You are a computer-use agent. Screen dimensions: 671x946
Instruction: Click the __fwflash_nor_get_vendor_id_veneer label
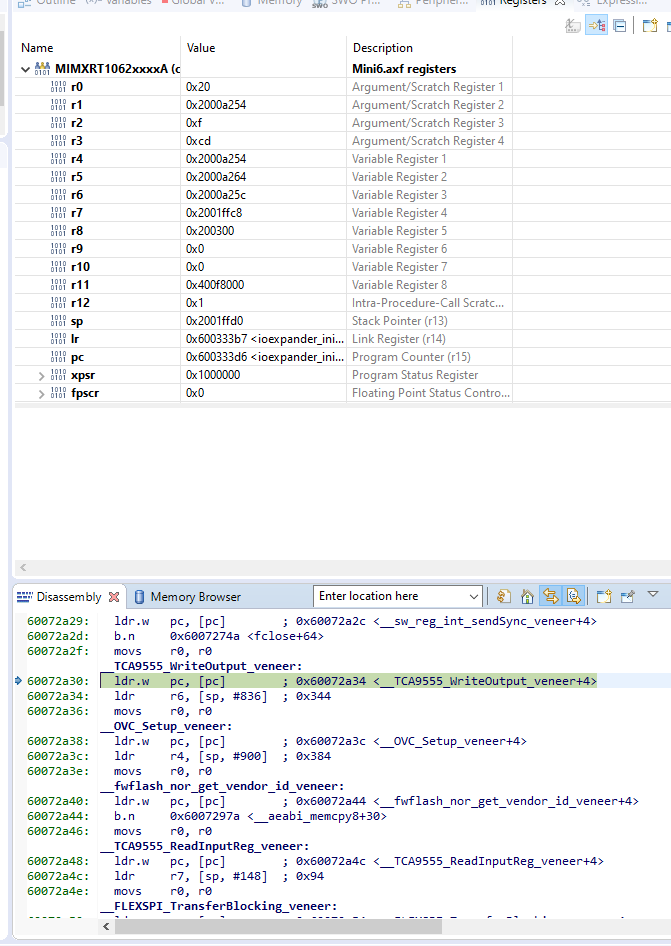click(x=222, y=786)
